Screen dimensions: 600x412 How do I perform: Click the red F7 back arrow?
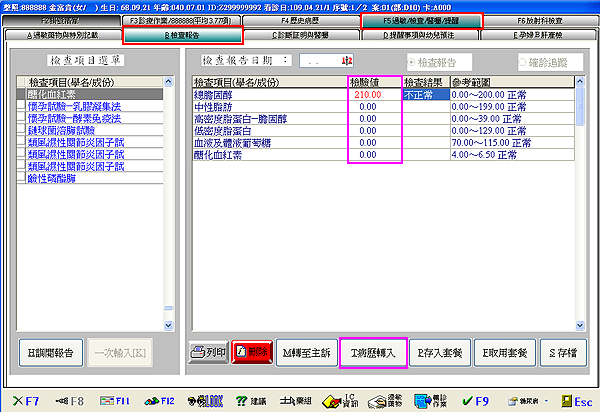[x=24, y=400]
